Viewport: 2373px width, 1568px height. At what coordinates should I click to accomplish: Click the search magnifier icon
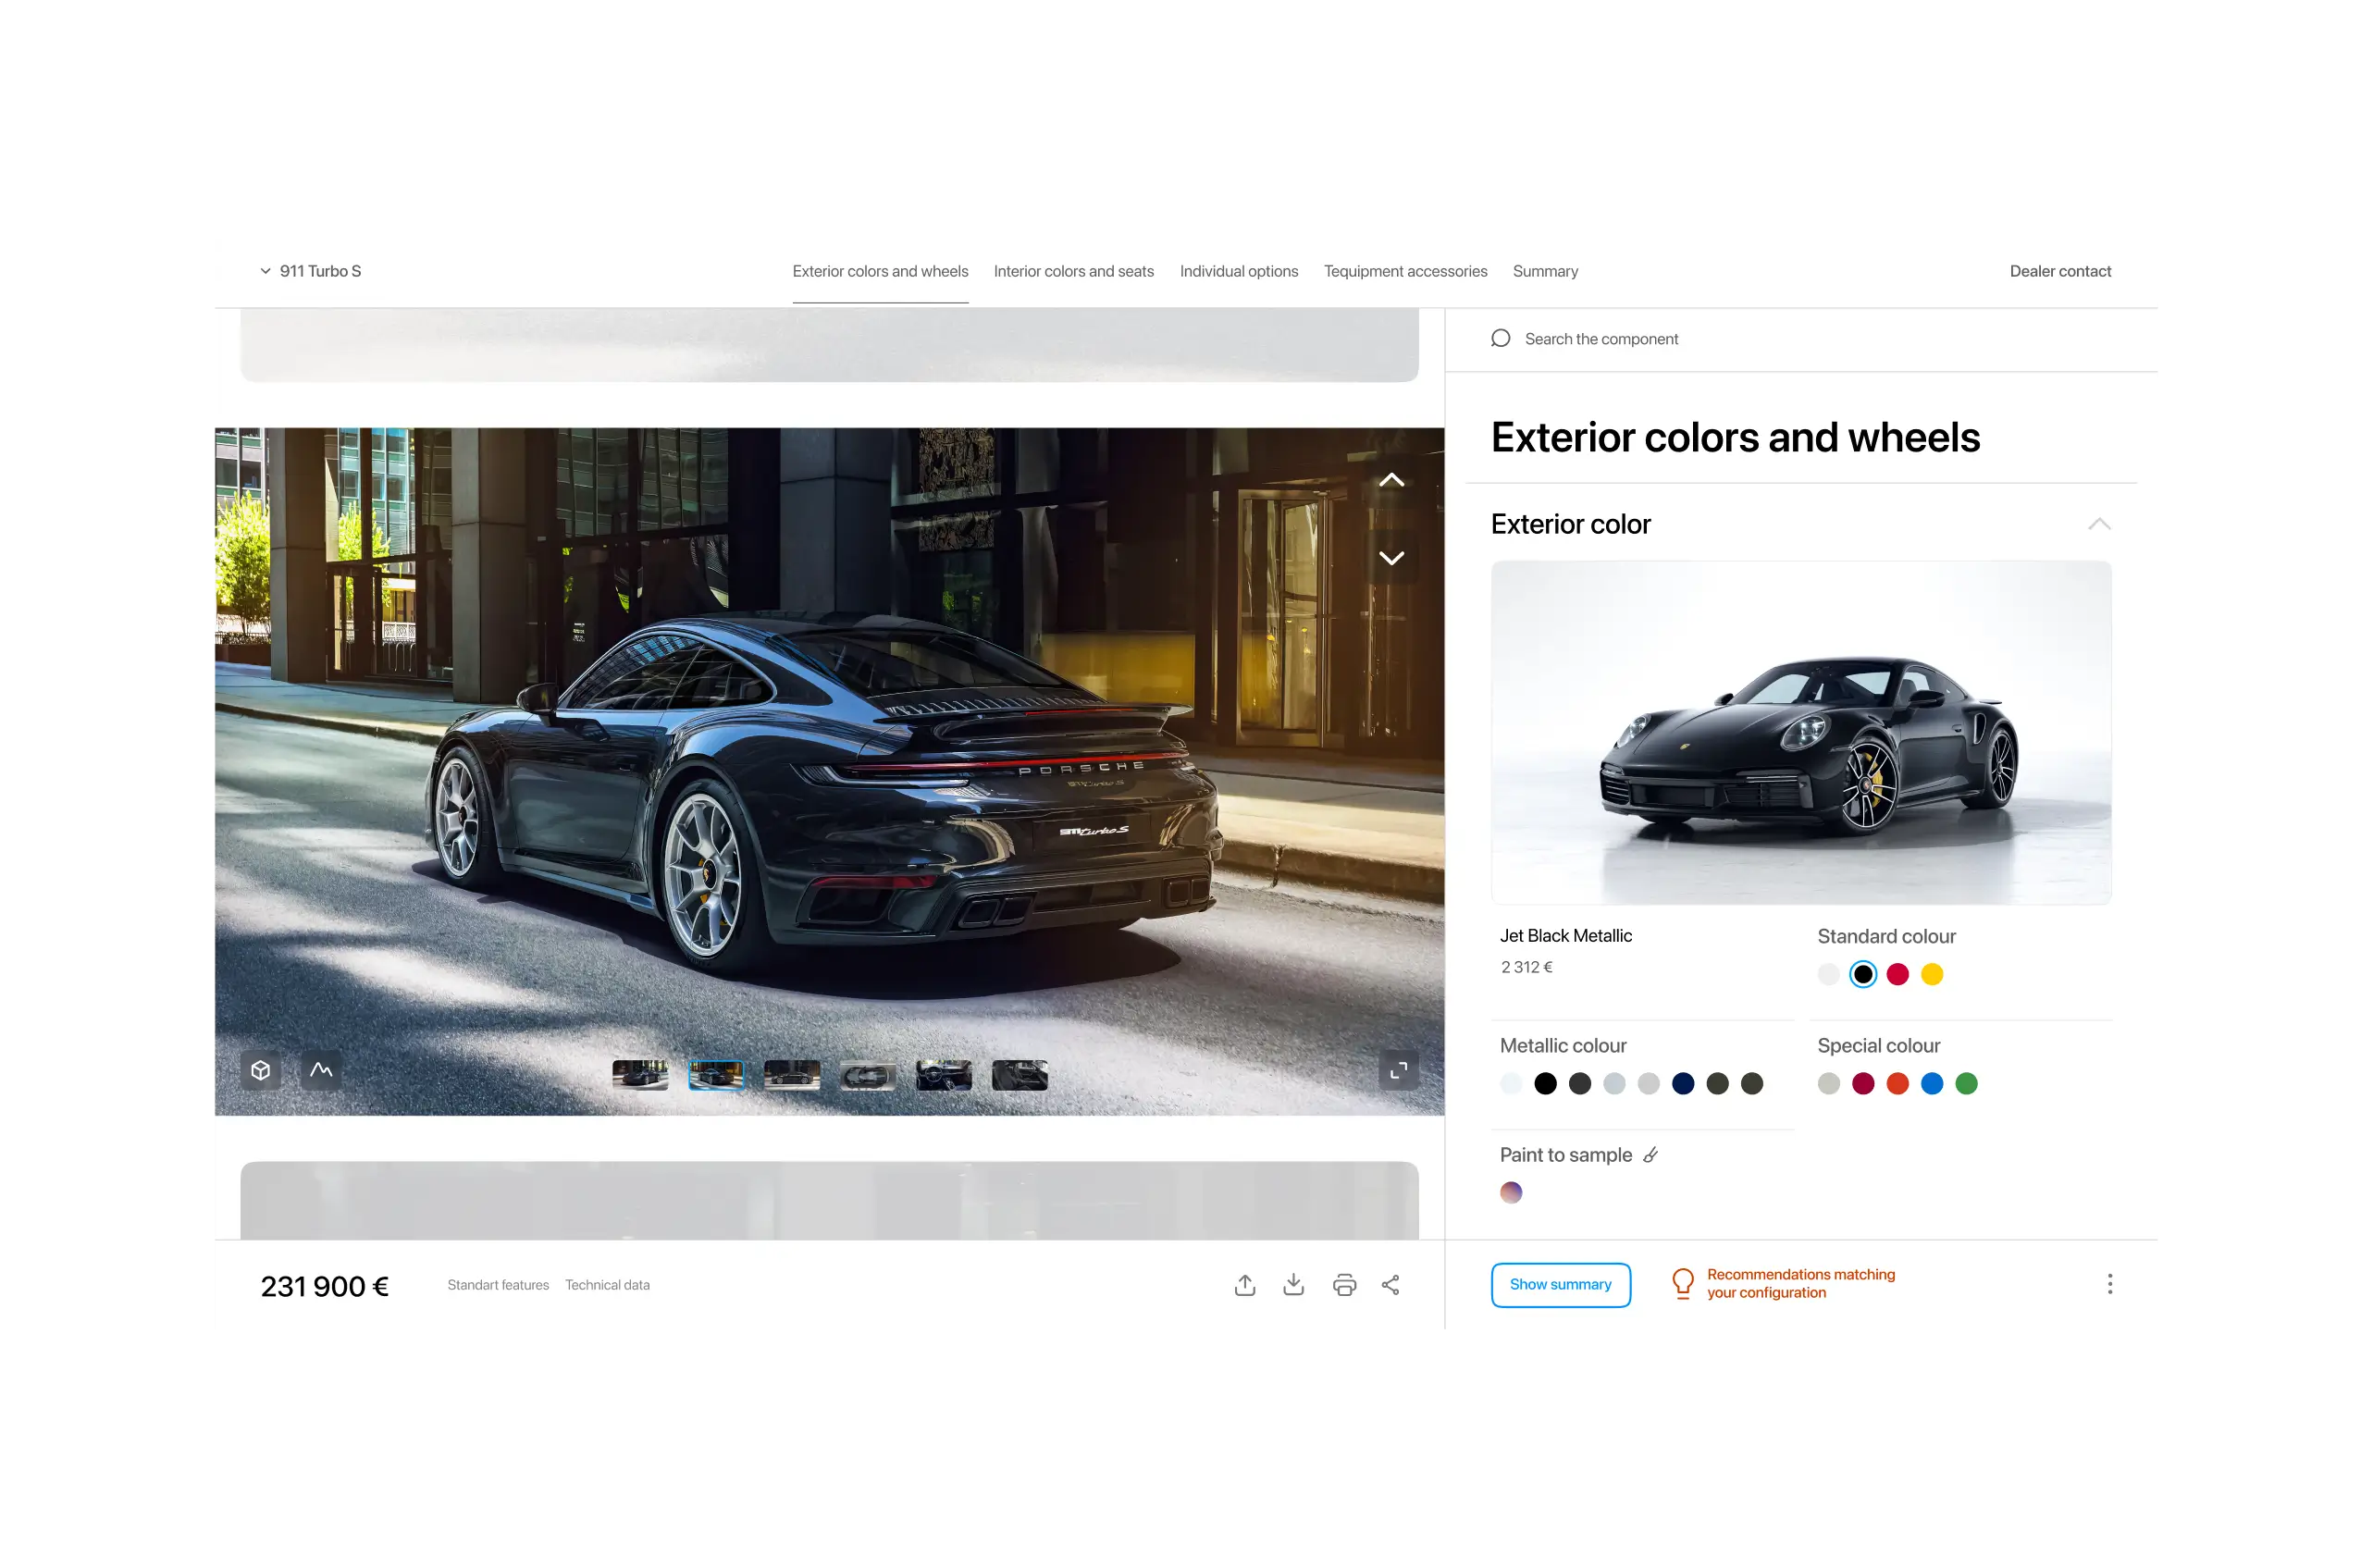1500,339
